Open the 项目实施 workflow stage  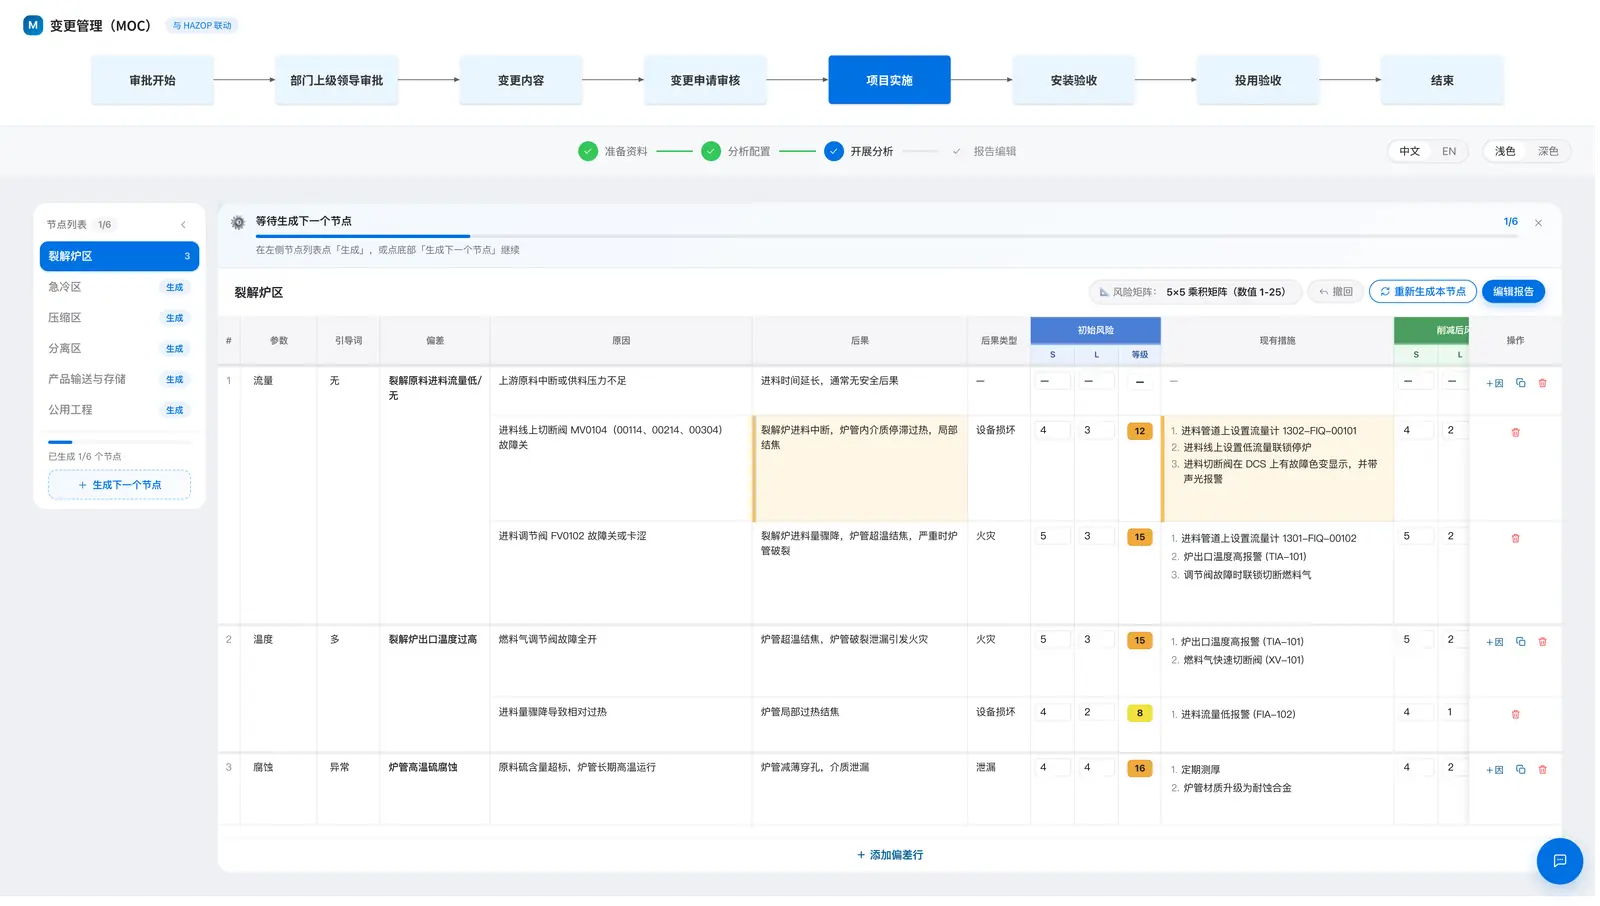point(889,80)
